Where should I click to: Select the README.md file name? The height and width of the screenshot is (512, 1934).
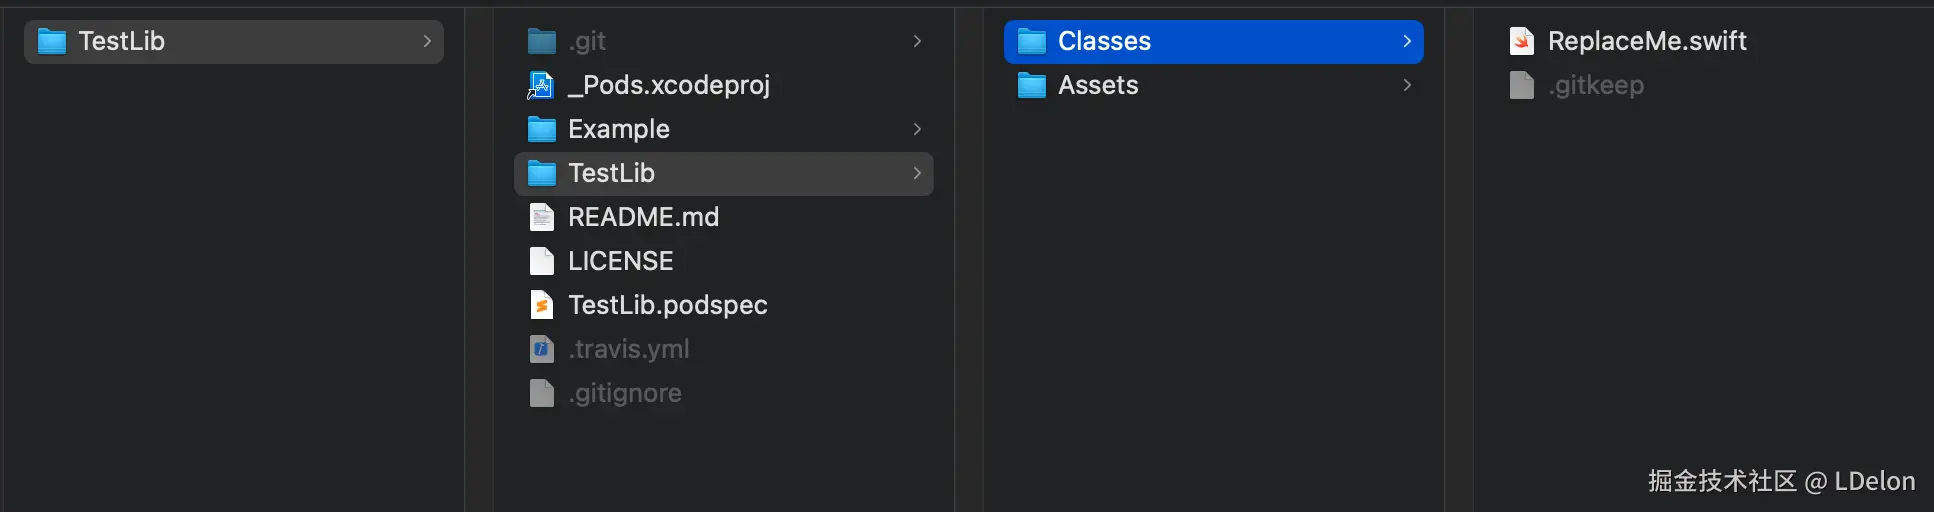[643, 217]
